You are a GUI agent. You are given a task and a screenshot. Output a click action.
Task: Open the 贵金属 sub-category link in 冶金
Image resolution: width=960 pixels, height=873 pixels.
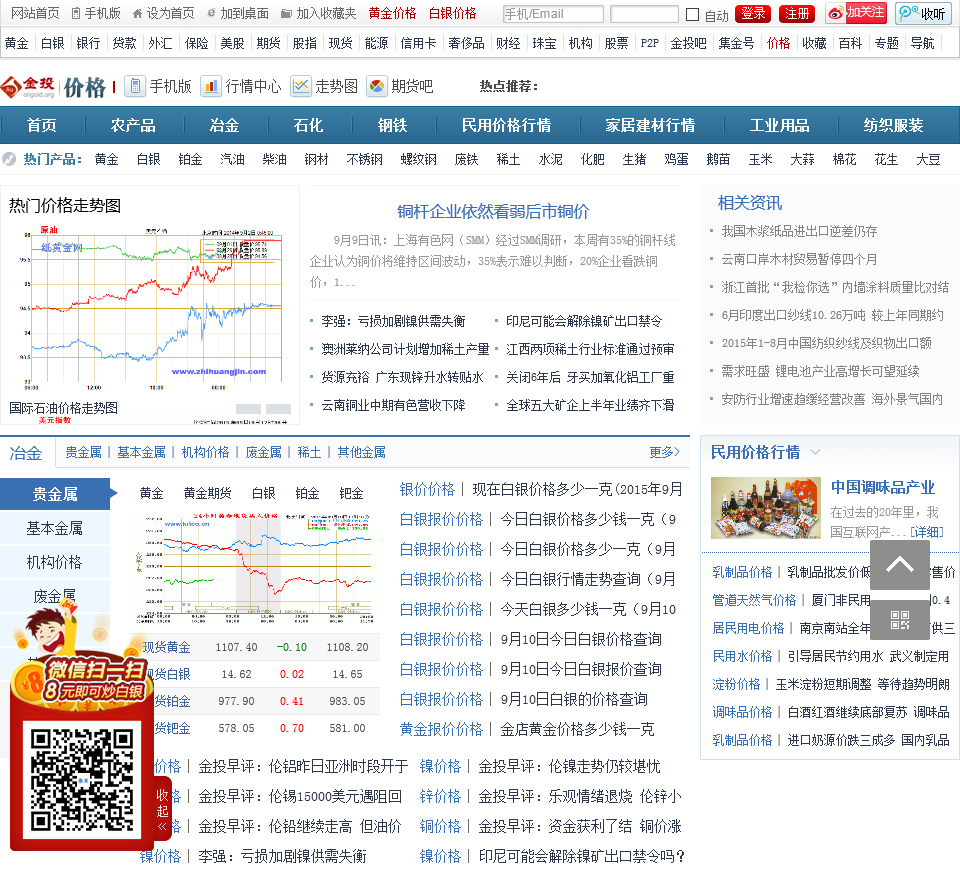click(83, 452)
